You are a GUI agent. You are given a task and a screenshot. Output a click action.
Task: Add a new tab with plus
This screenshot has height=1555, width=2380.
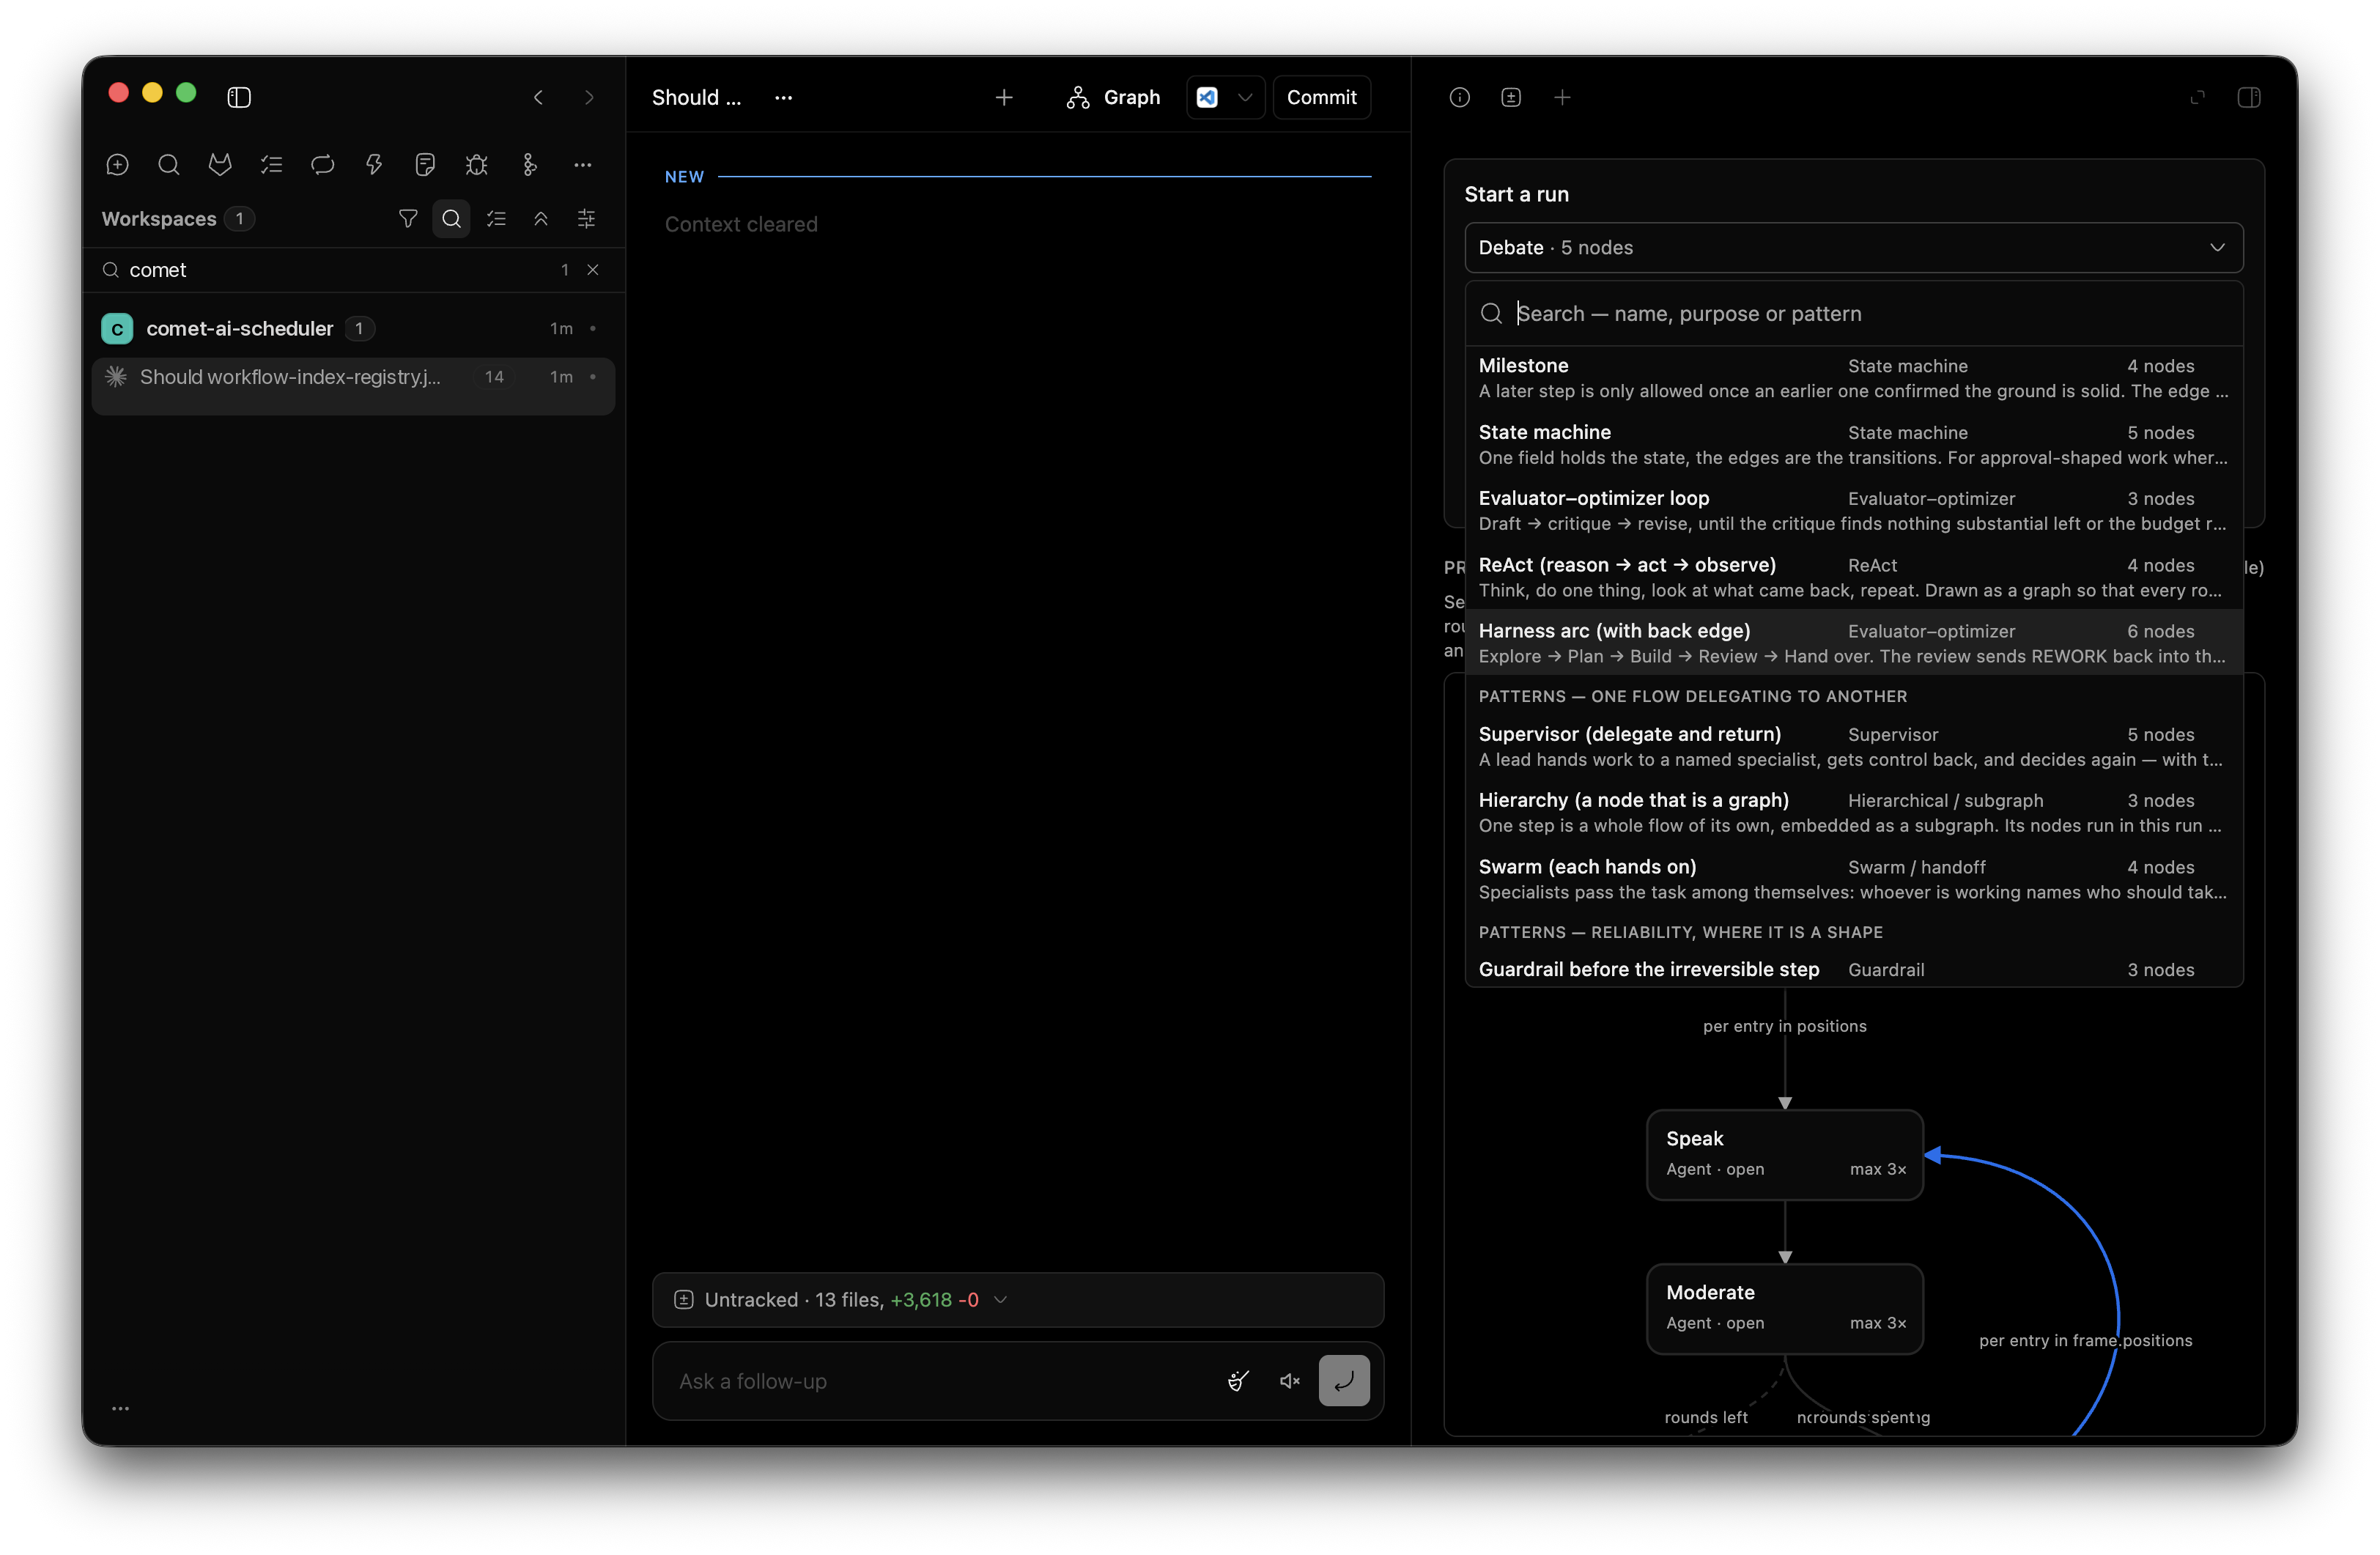pos(1004,97)
